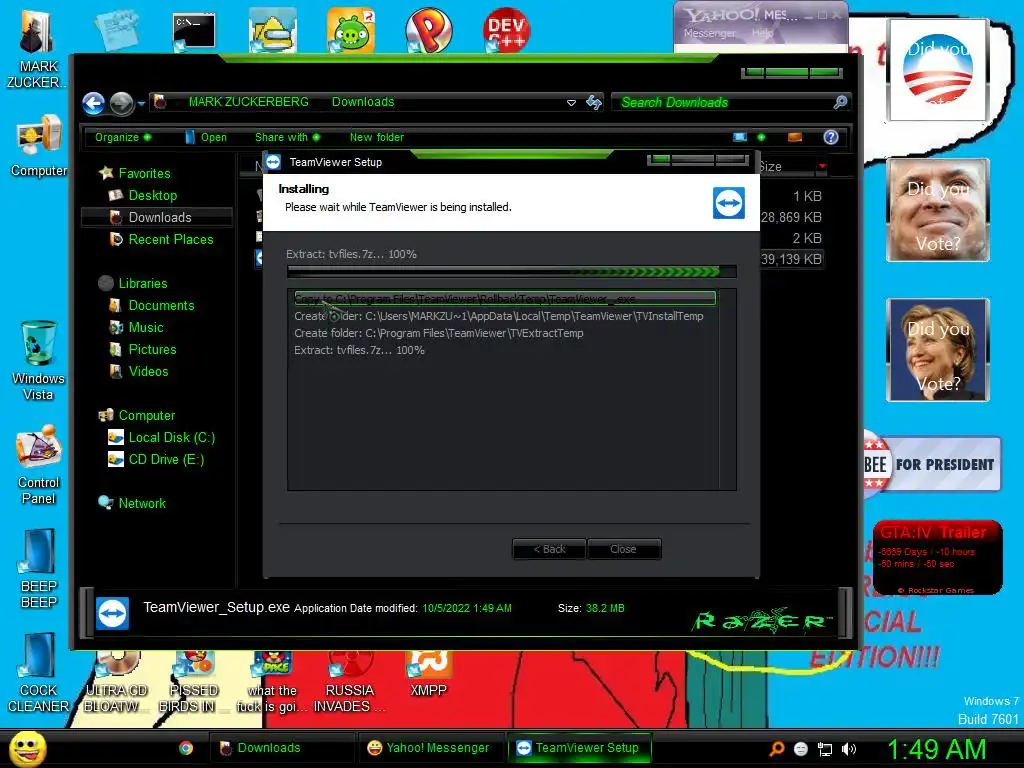Click change view icon in Explorer toolbar

(740, 137)
